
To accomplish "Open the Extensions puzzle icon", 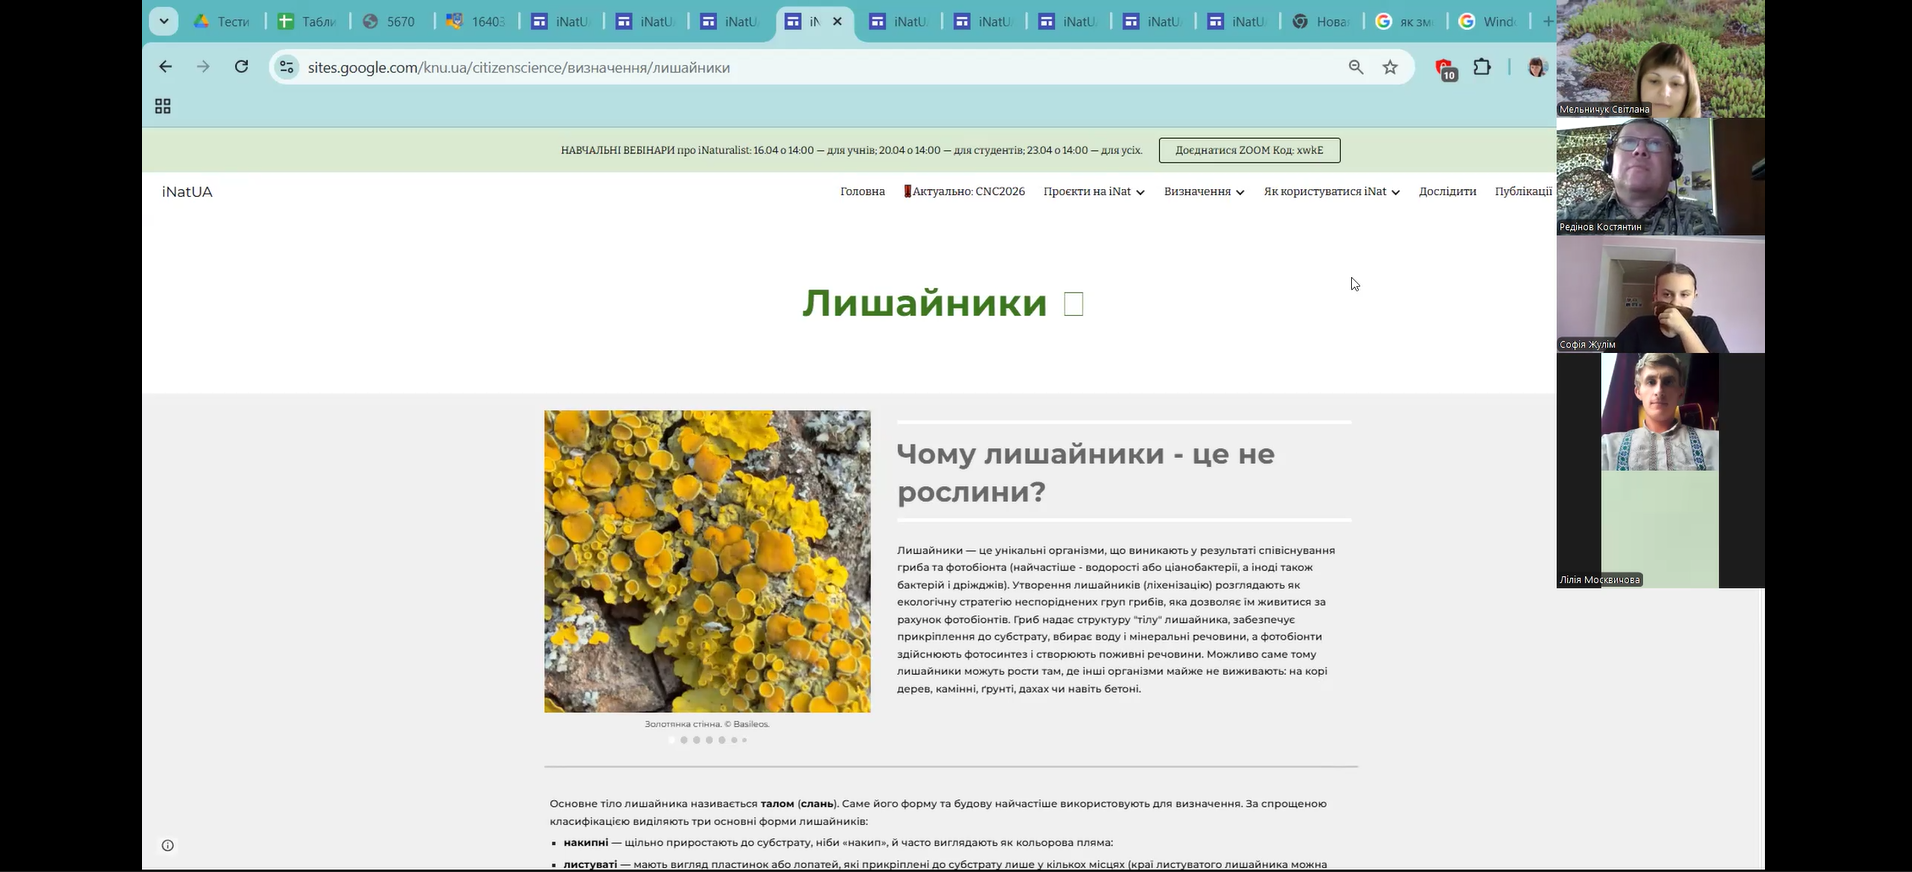I will [x=1482, y=67].
